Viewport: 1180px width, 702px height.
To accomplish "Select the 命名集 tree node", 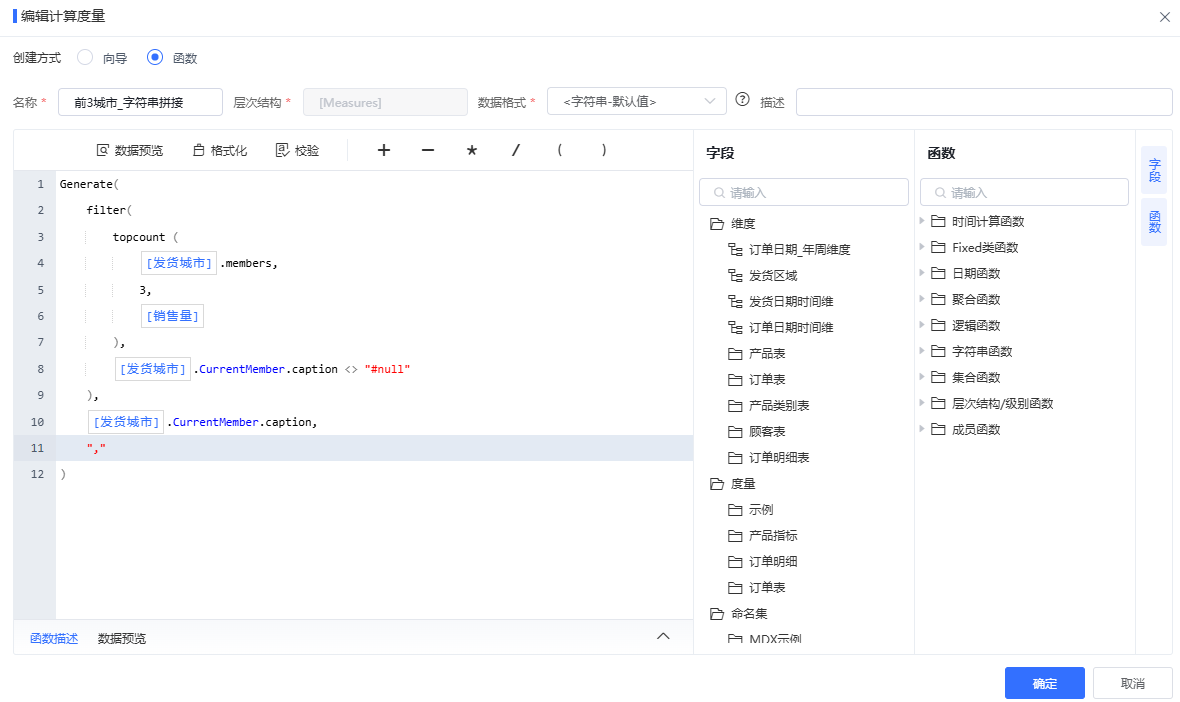I will point(750,614).
